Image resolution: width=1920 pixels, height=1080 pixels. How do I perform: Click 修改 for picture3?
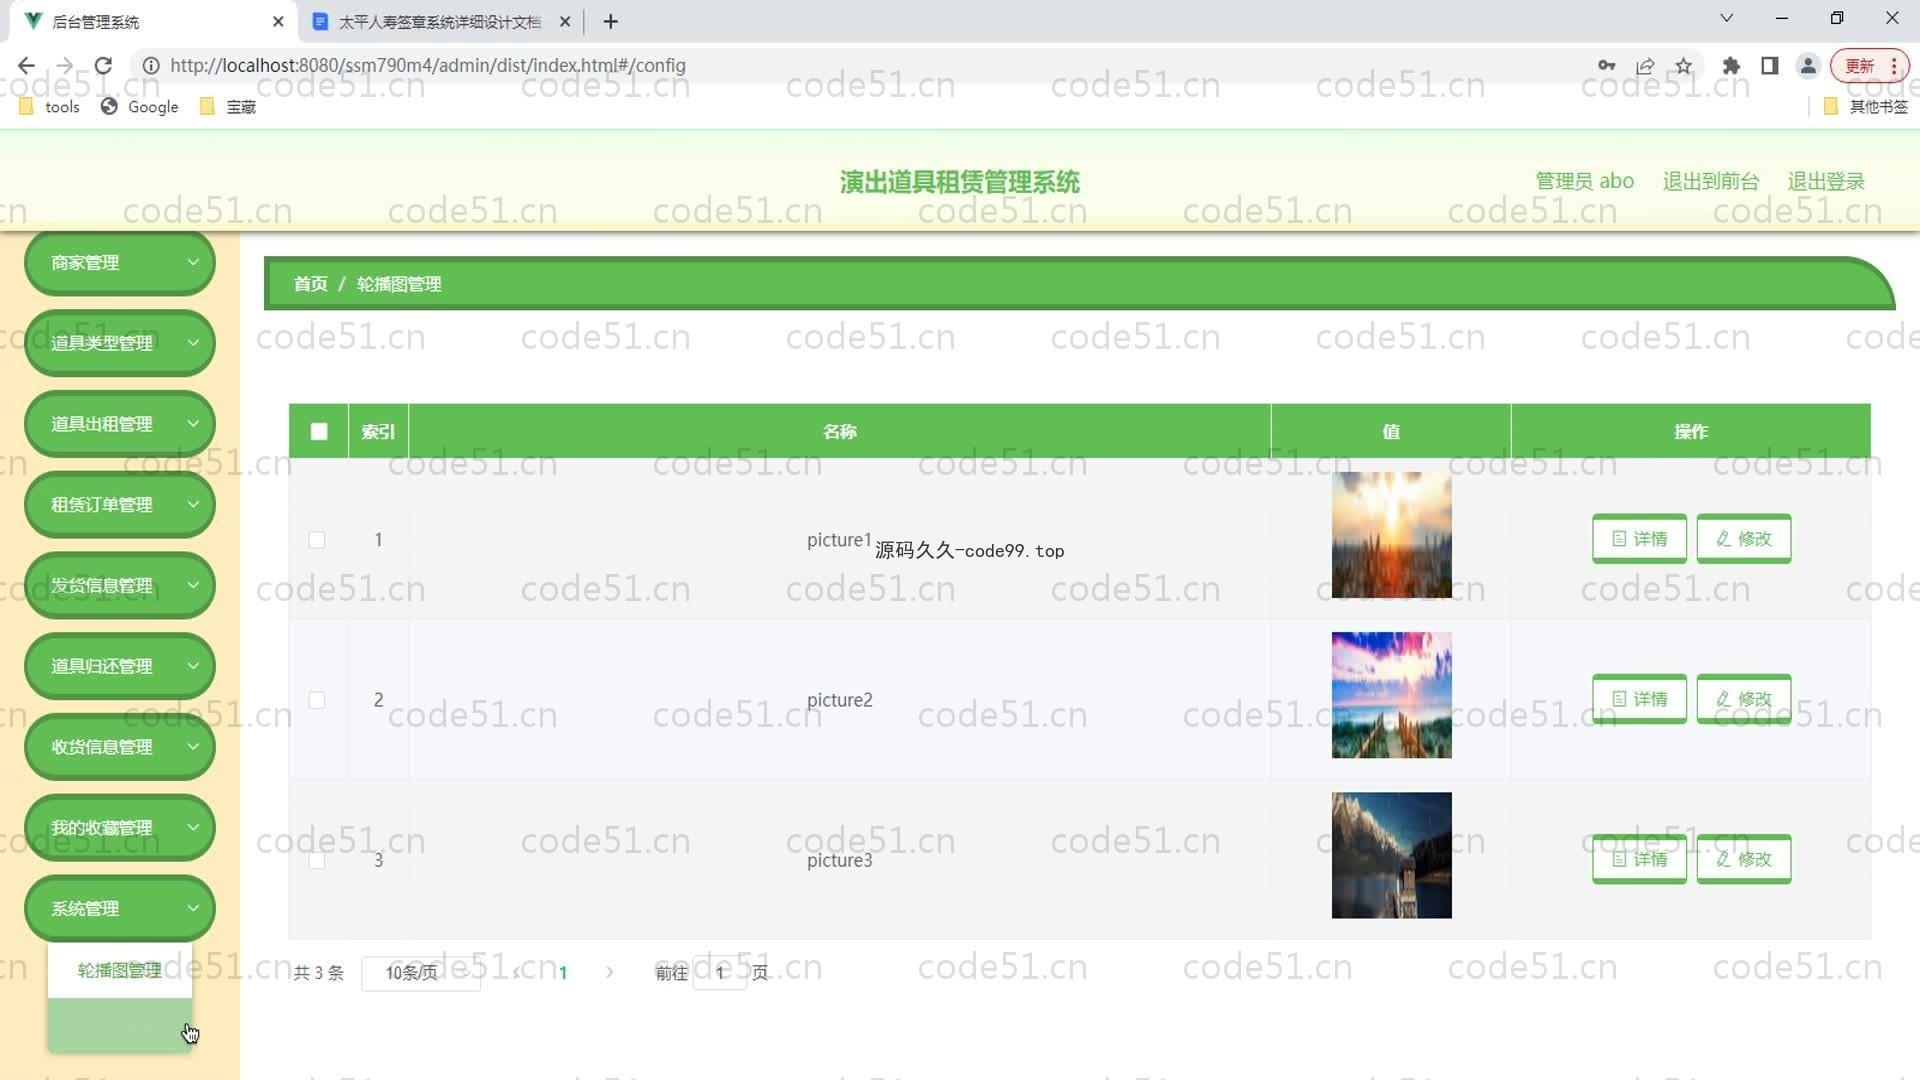1743,858
